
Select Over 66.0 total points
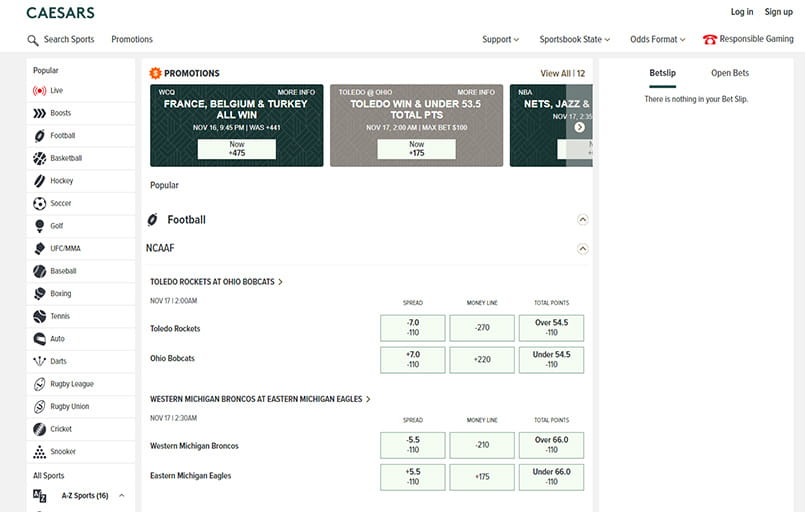point(551,445)
